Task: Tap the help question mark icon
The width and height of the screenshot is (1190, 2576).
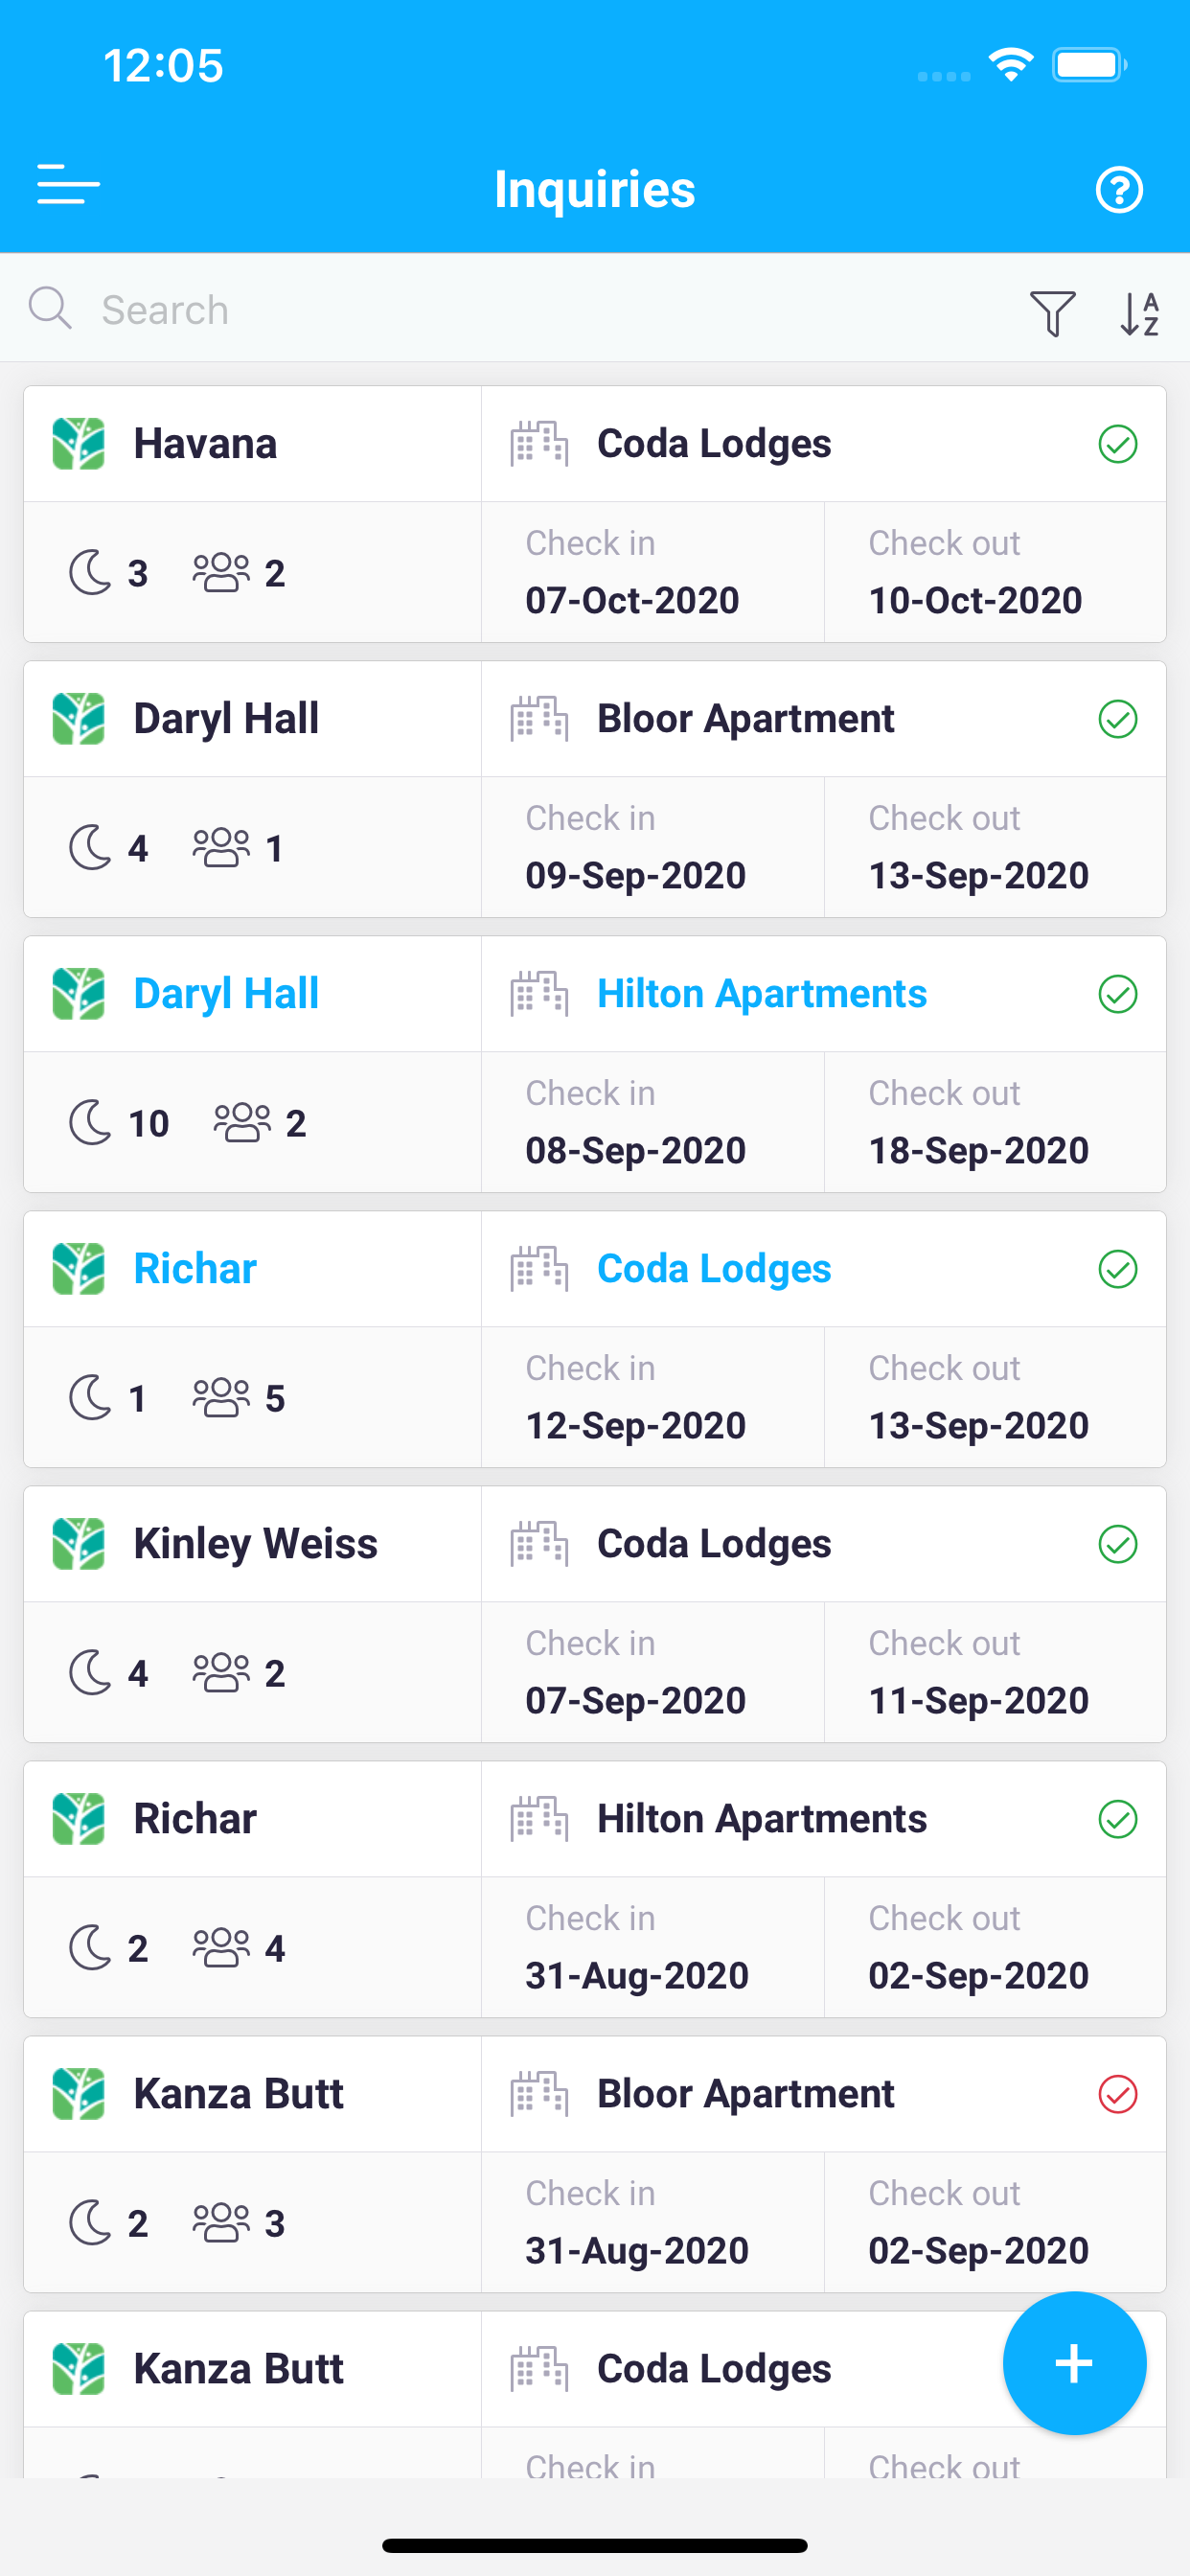Action: click(x=1119, y=190)
